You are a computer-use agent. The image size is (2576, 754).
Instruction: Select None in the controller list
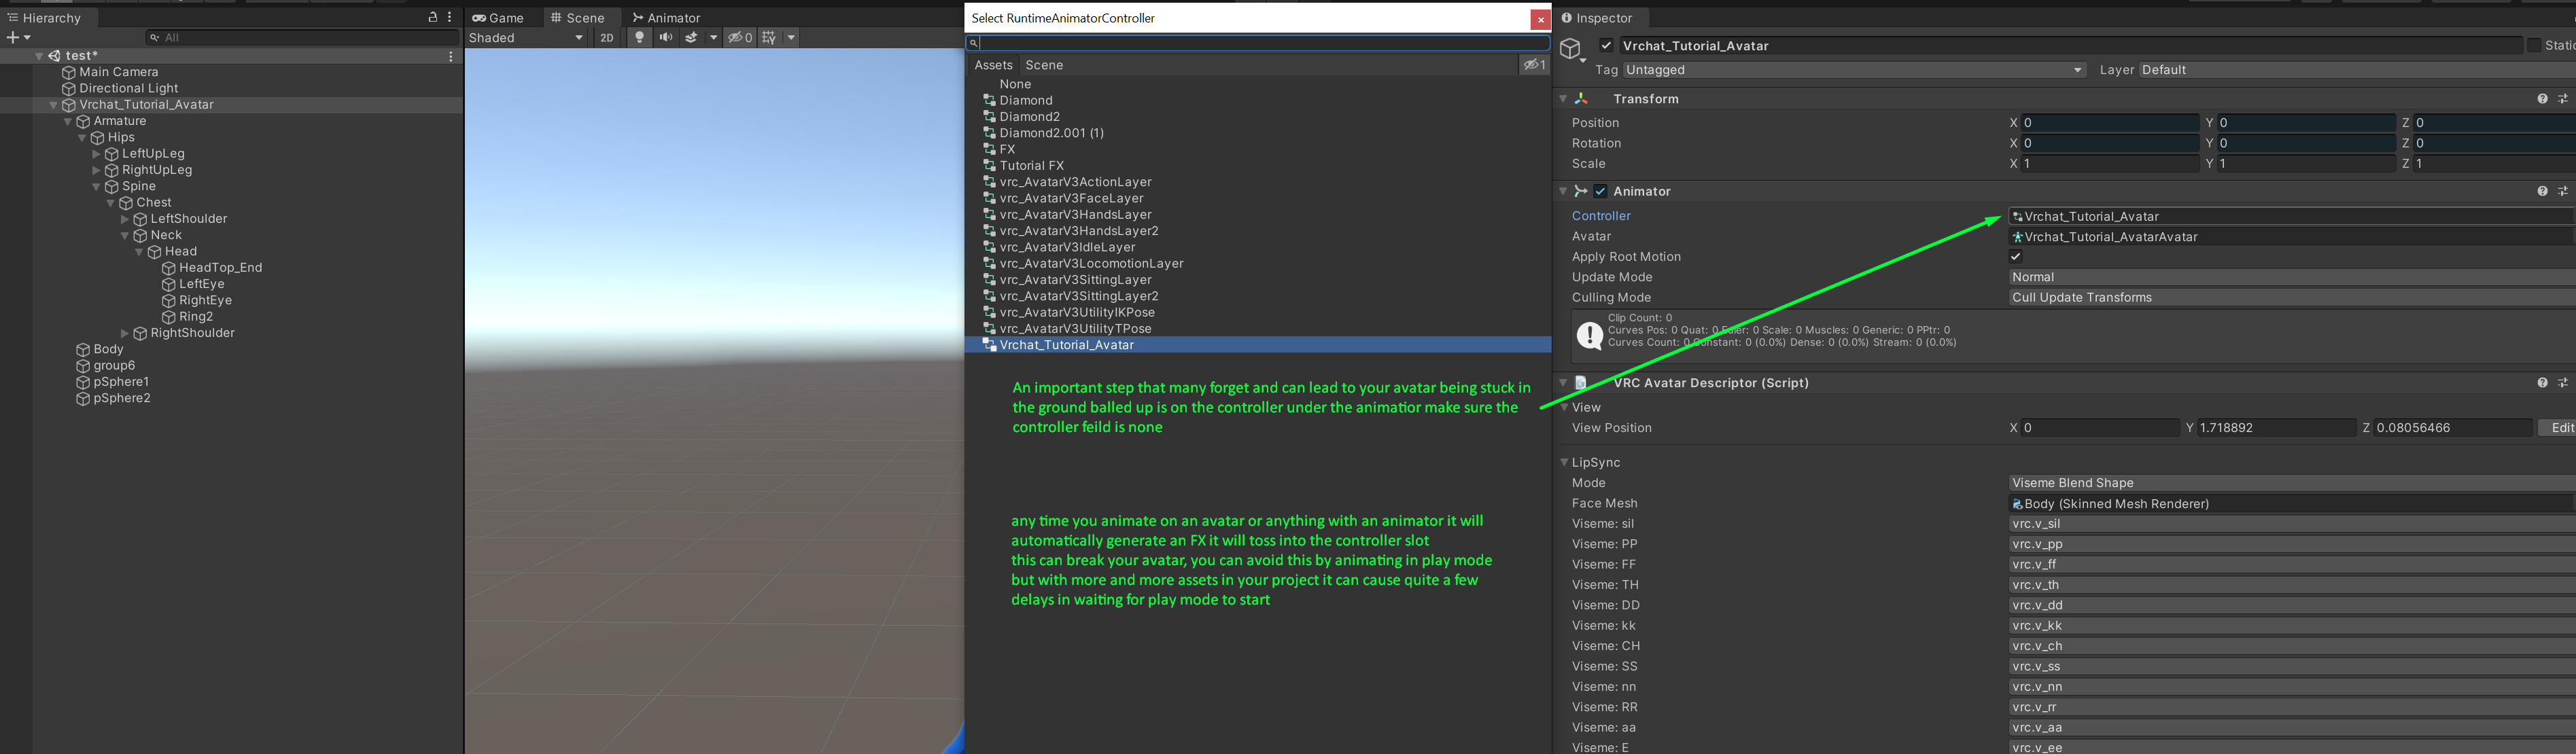pos(1015,84)
